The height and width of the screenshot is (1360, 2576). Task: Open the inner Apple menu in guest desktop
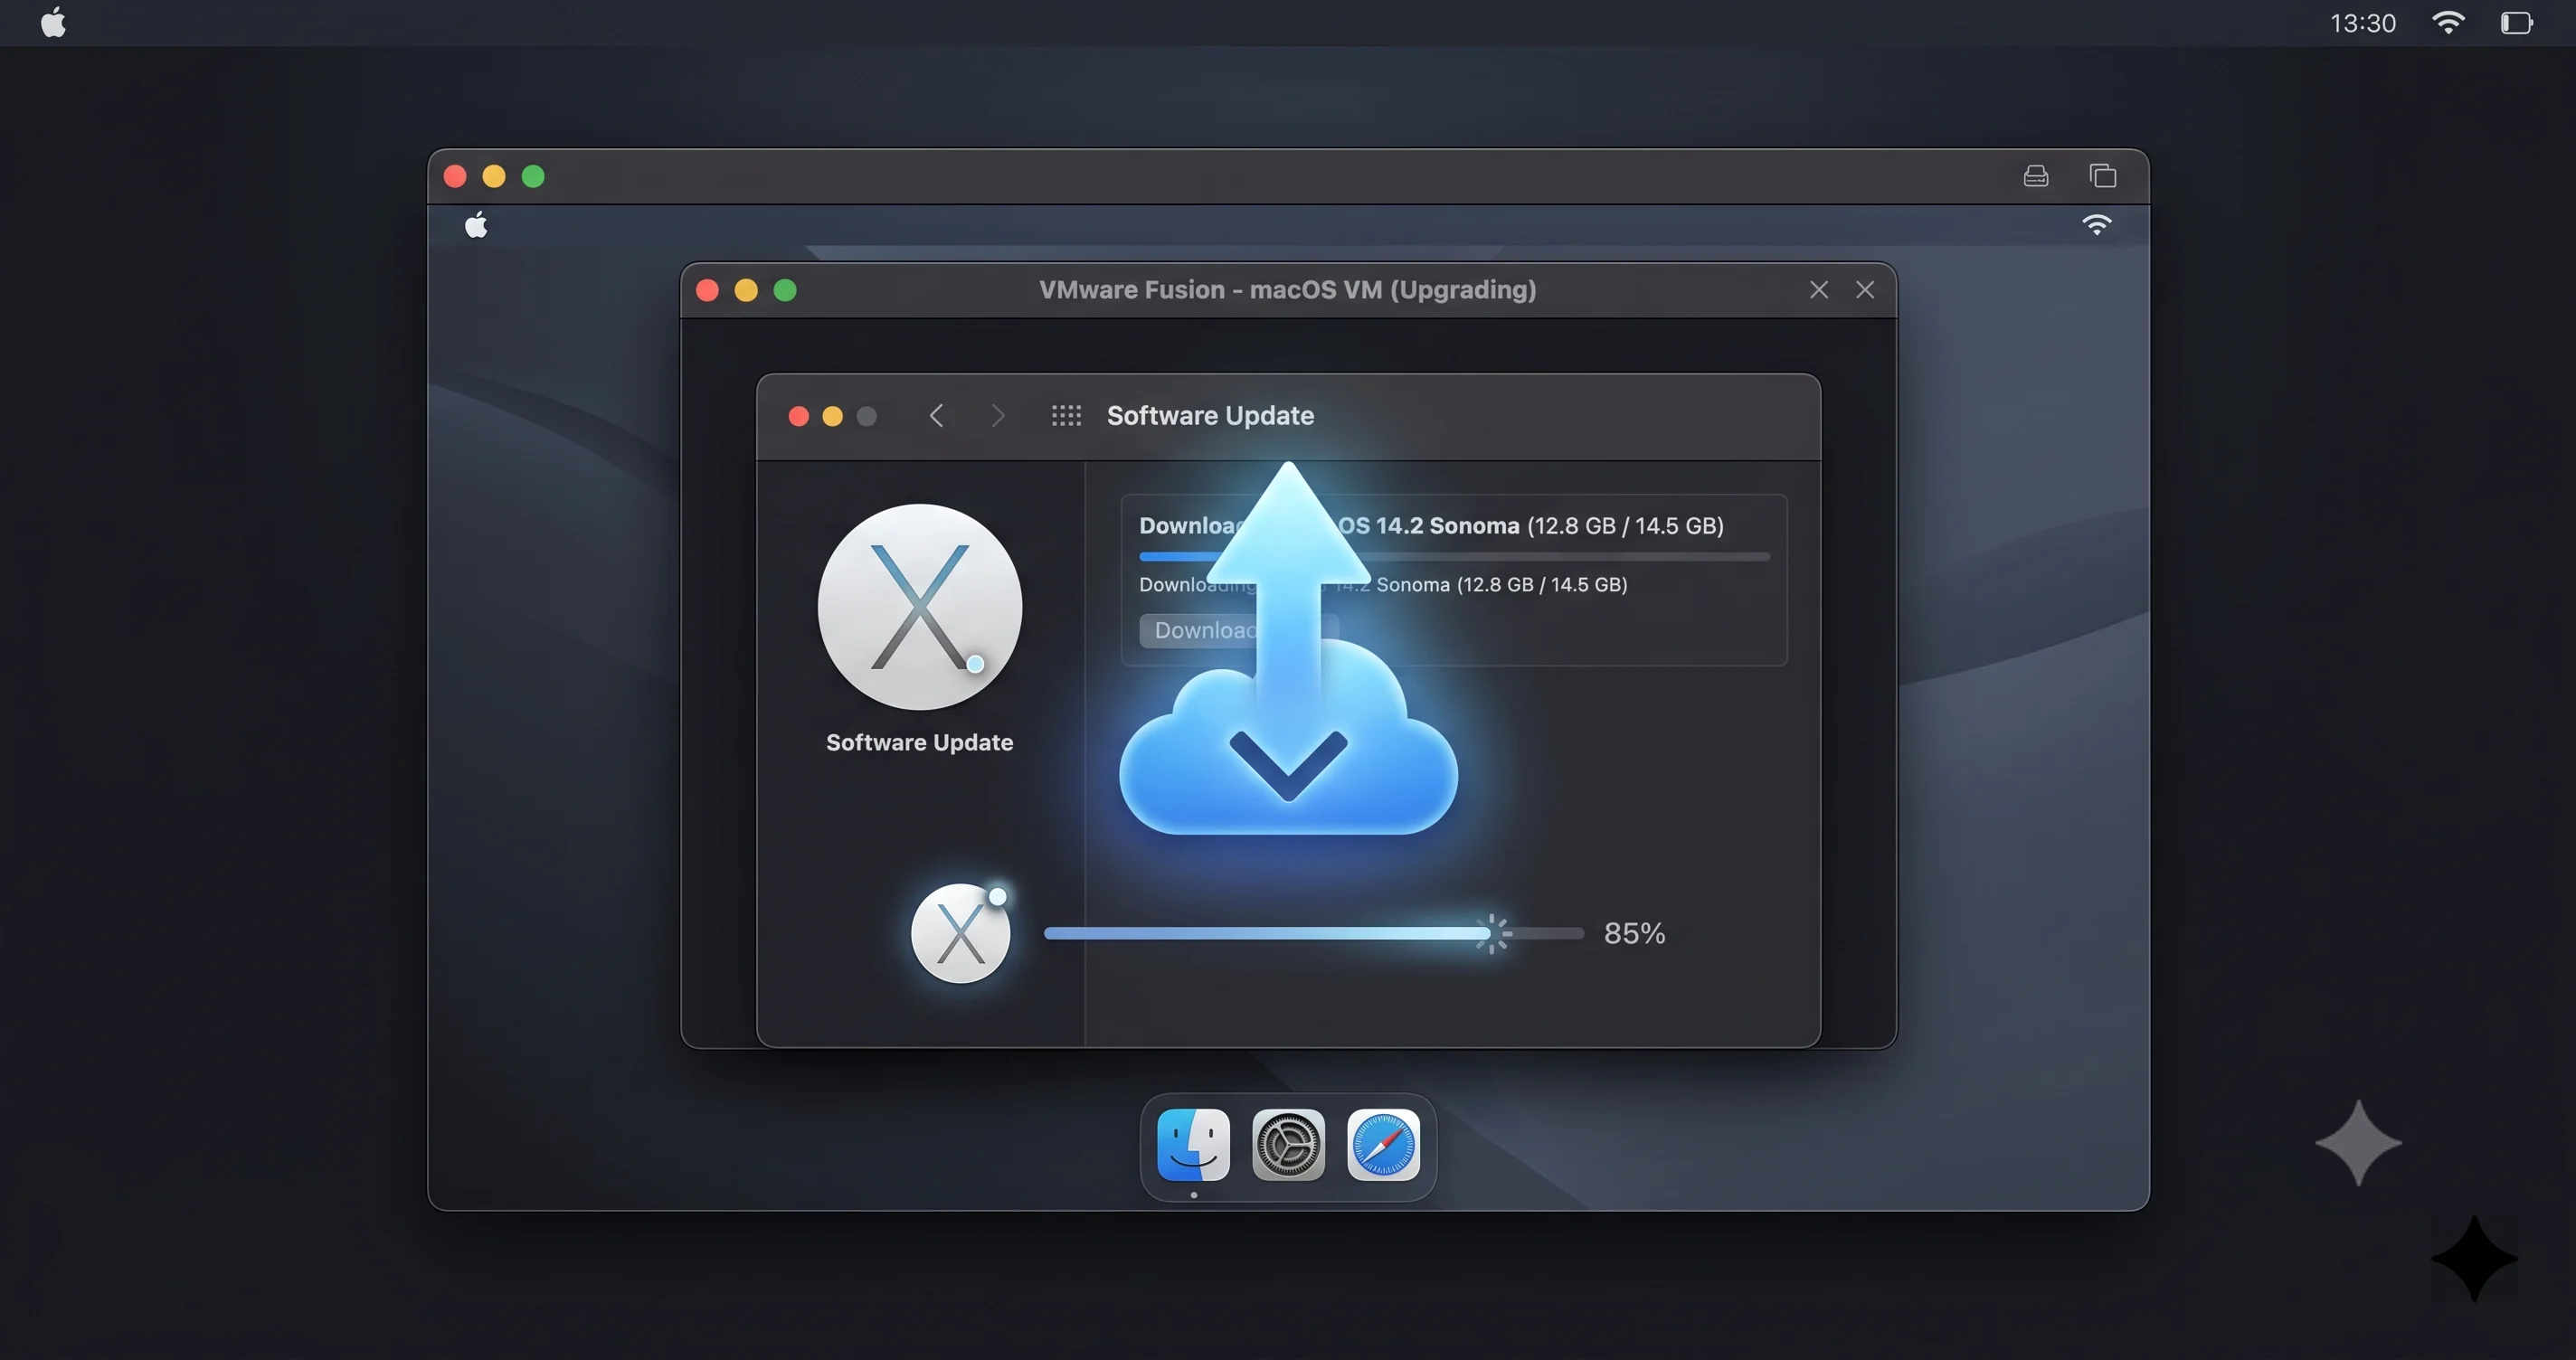[476, 225]
